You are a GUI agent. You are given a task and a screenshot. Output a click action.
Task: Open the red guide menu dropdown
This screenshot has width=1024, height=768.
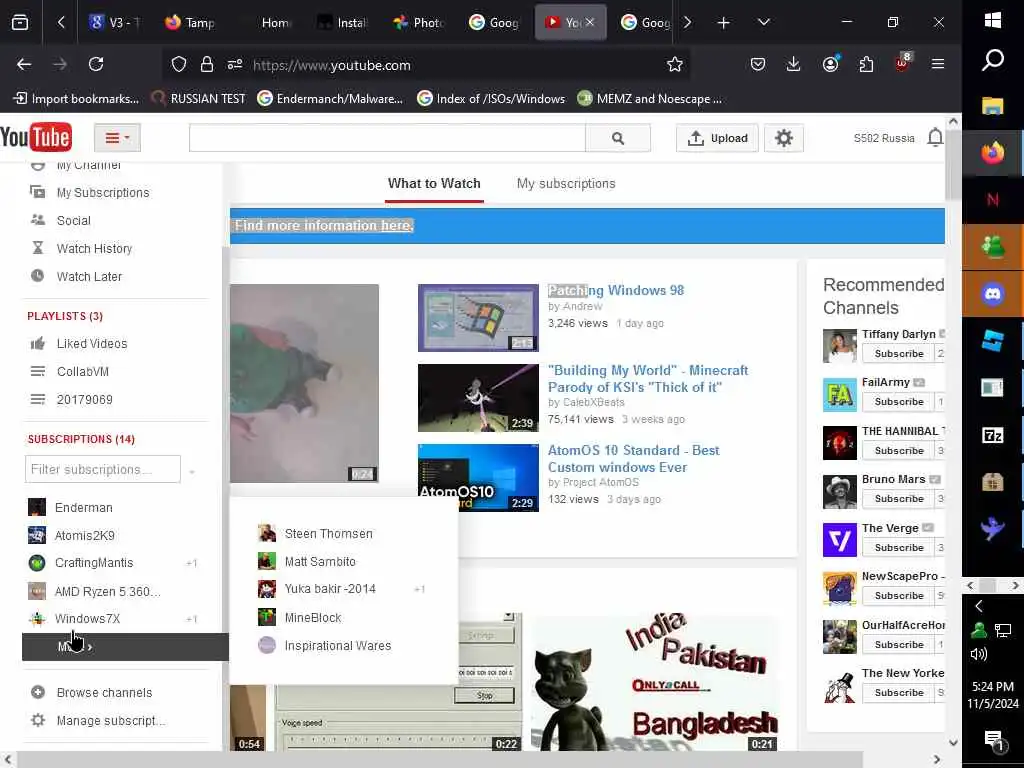coord(118,138)
